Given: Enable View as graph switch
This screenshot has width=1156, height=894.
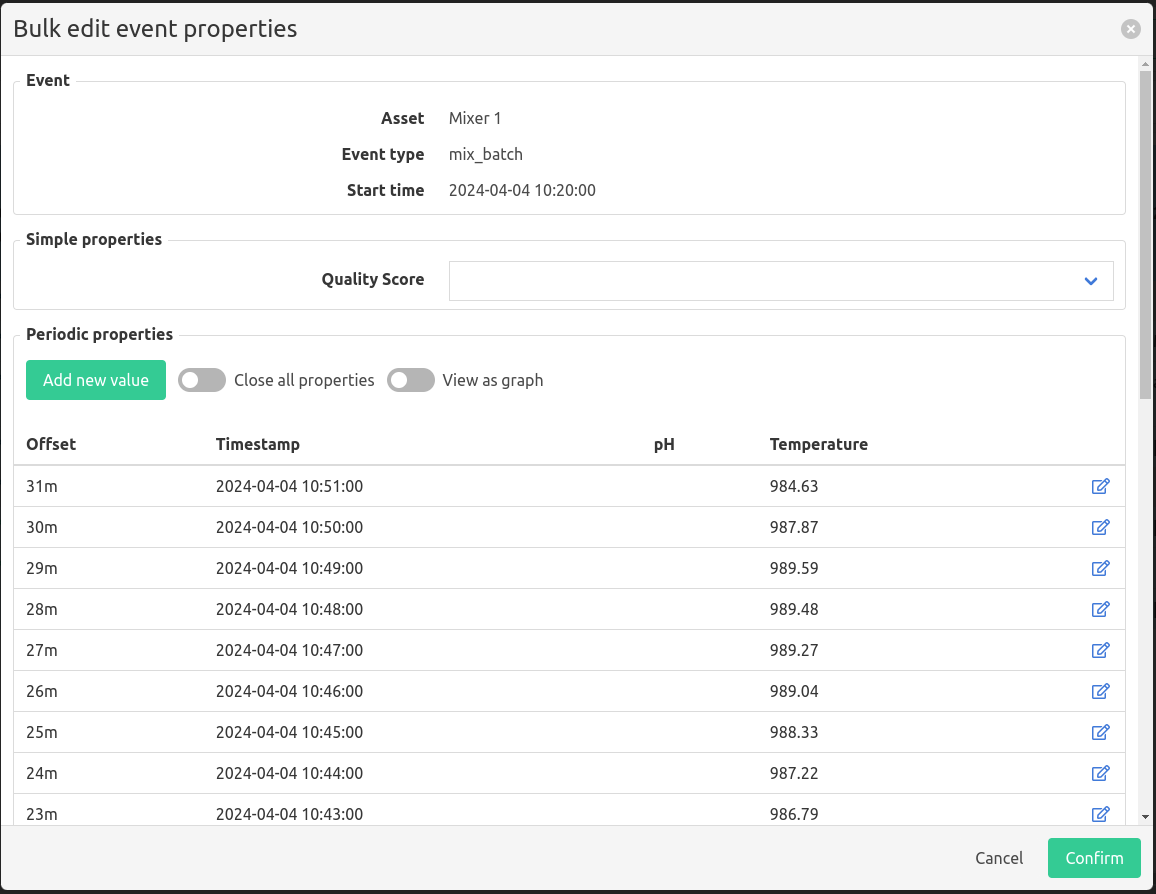Looking at the screenshot, I should pos(411,380).
